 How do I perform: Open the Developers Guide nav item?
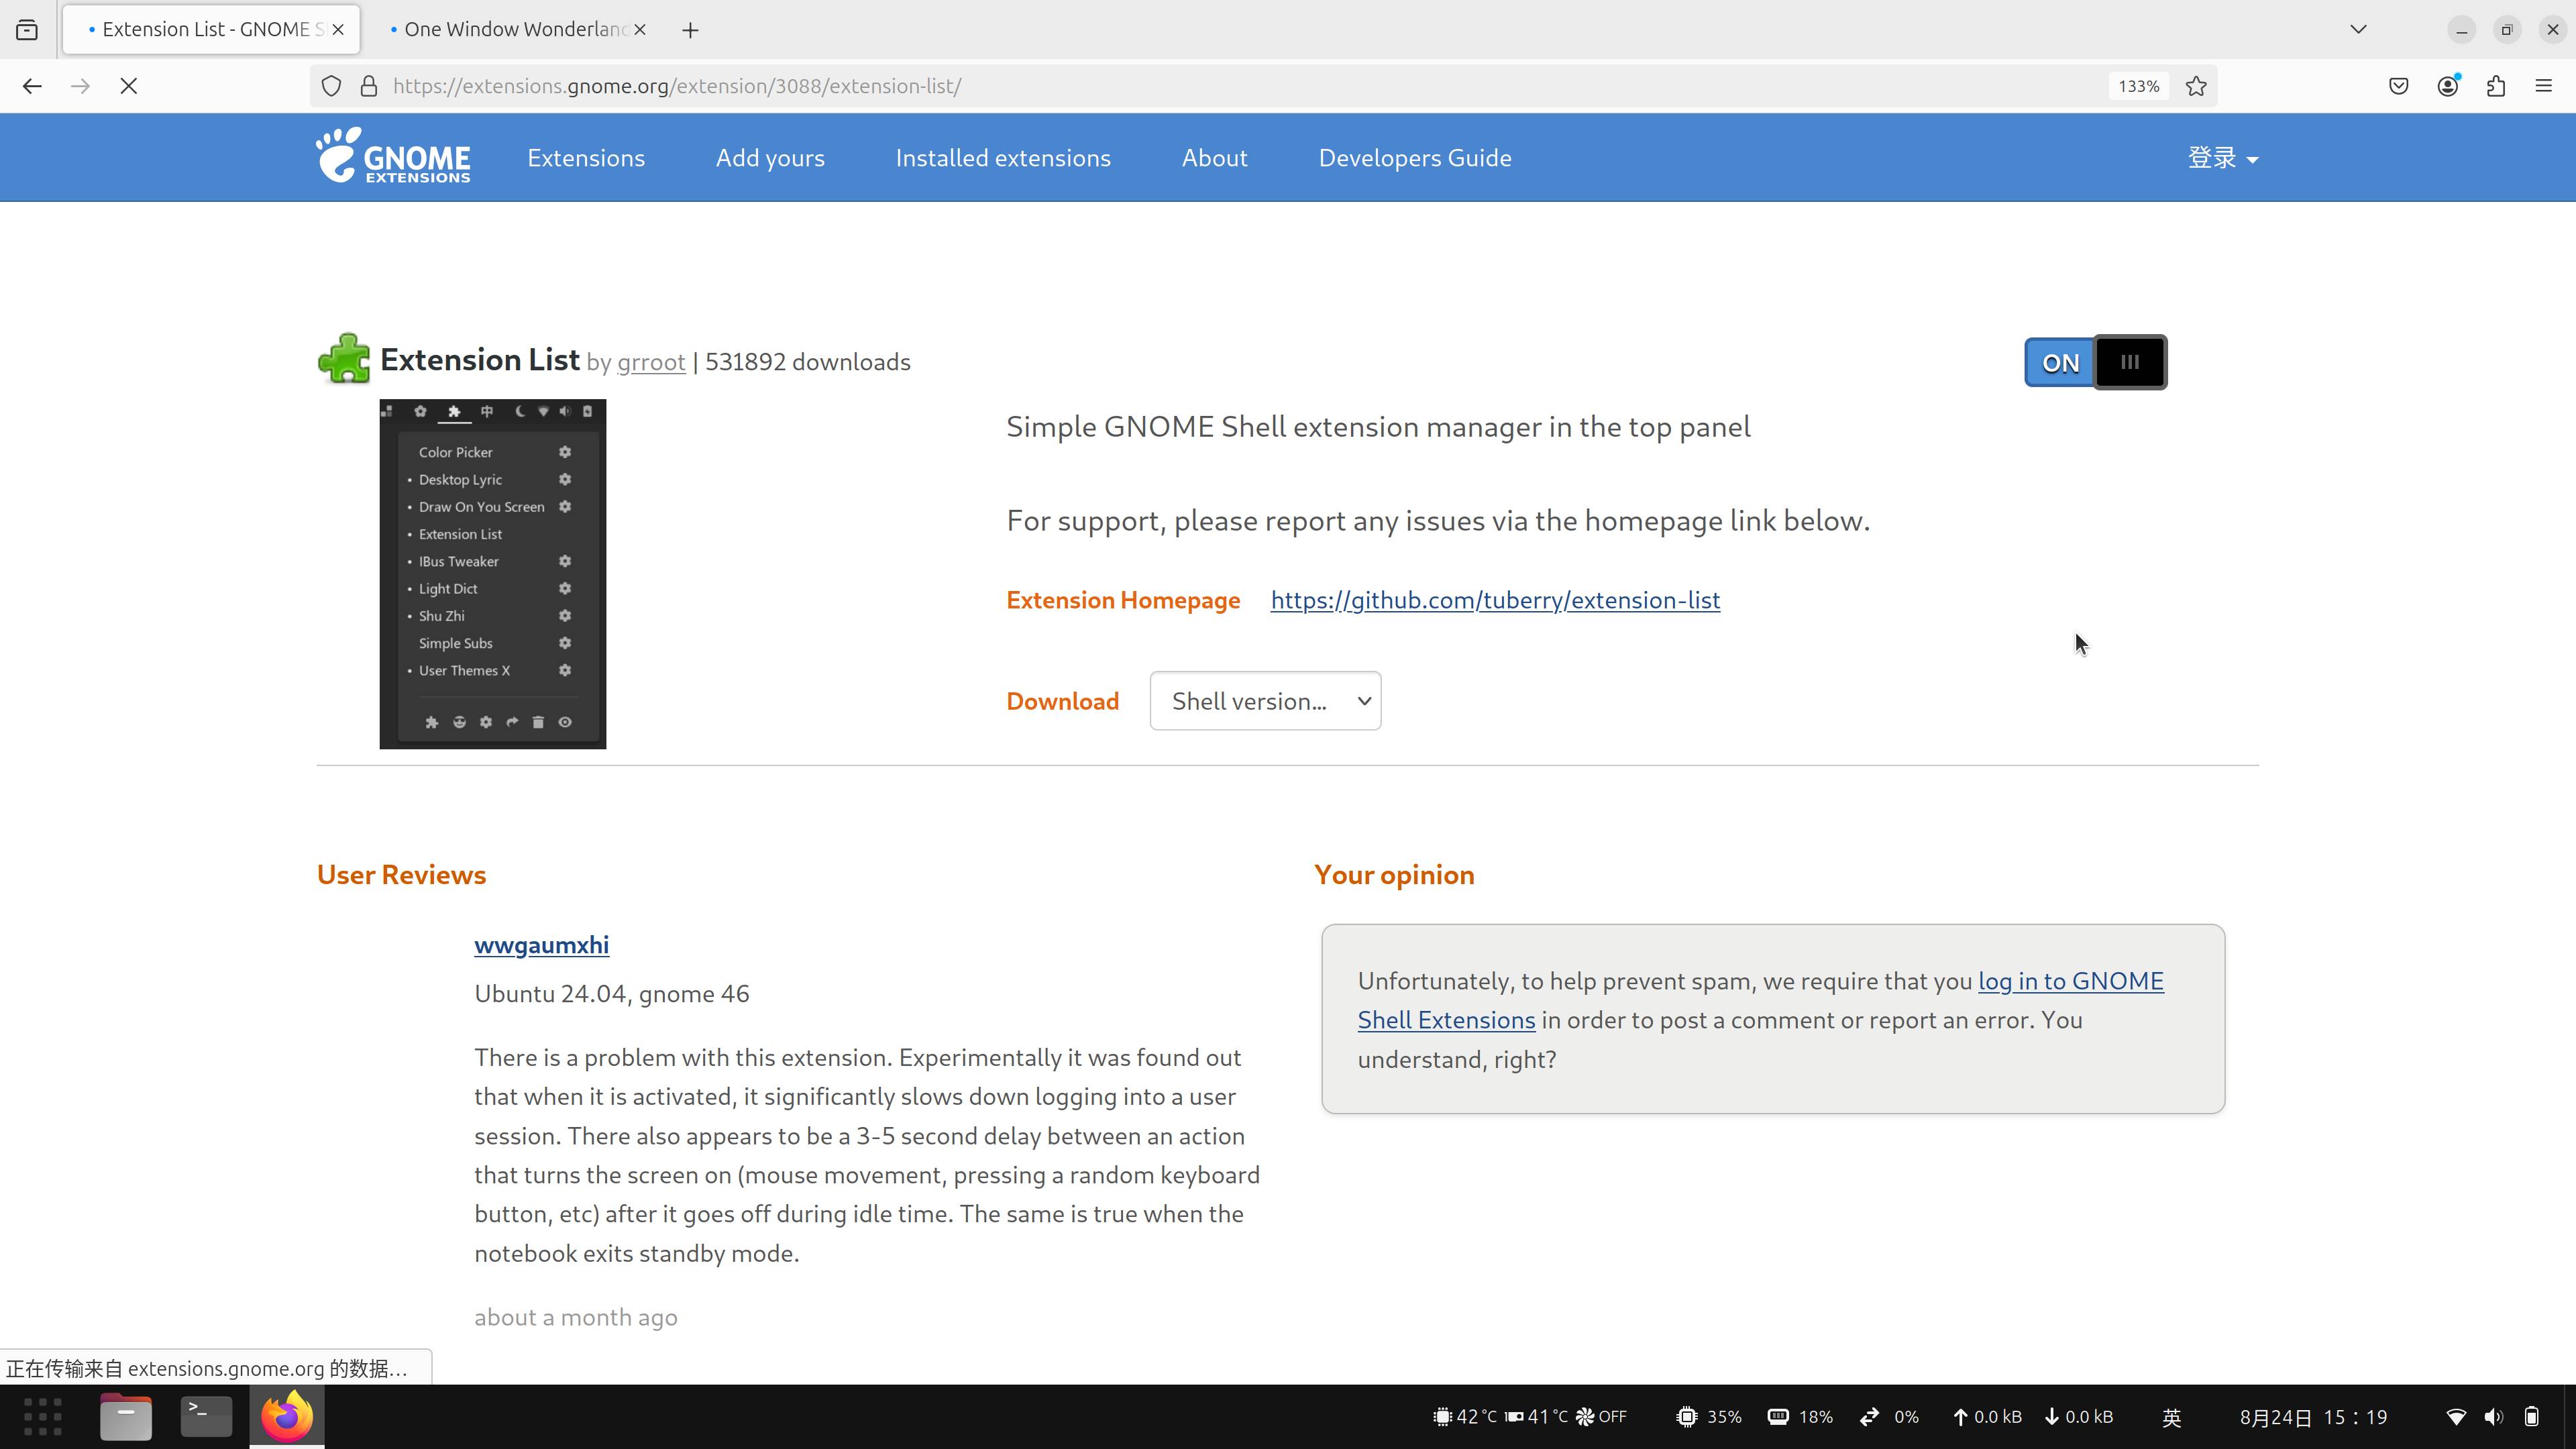[1415, 158]
